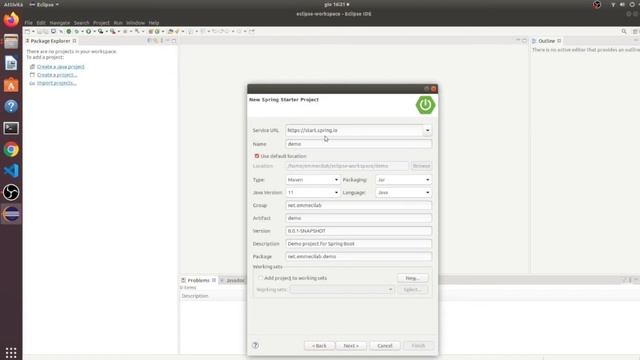640x360 pixels.
Task: Open the Language dropdown showing Java
Action: [x=403, y=192]
